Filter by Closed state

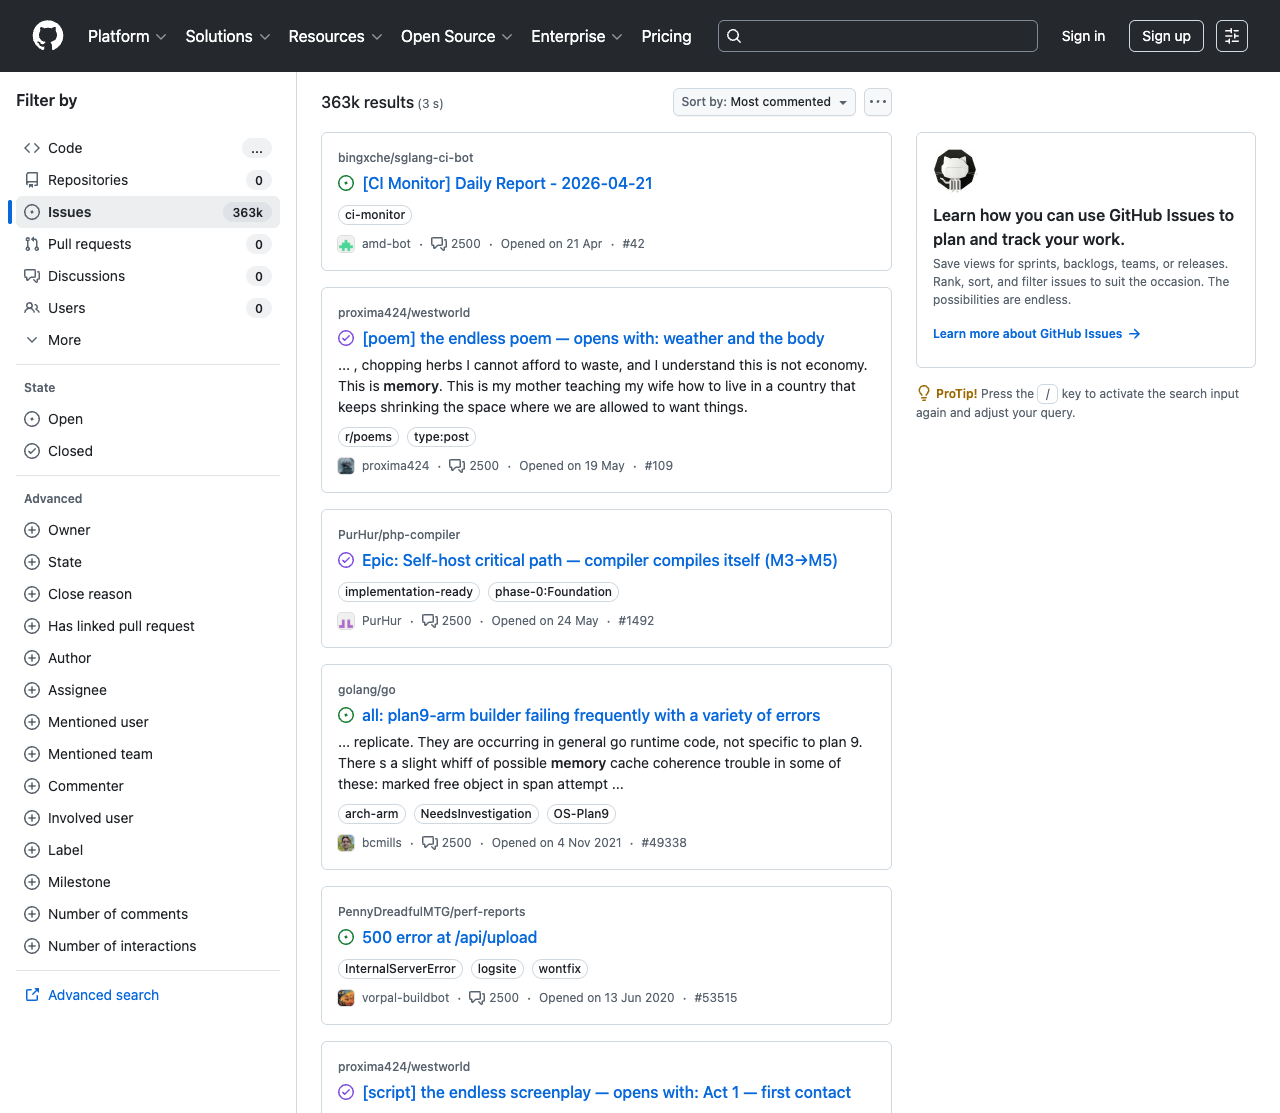[x=148, y=451]
